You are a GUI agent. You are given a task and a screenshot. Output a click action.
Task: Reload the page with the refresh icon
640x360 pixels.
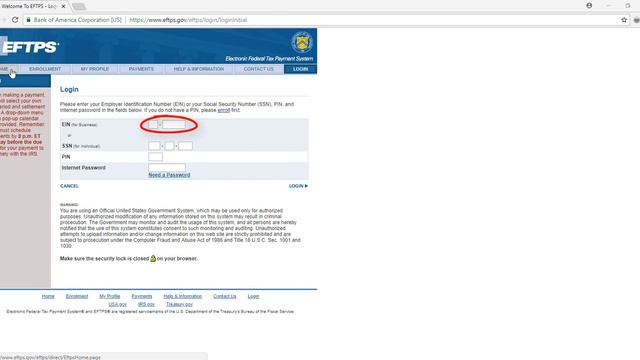15,20
